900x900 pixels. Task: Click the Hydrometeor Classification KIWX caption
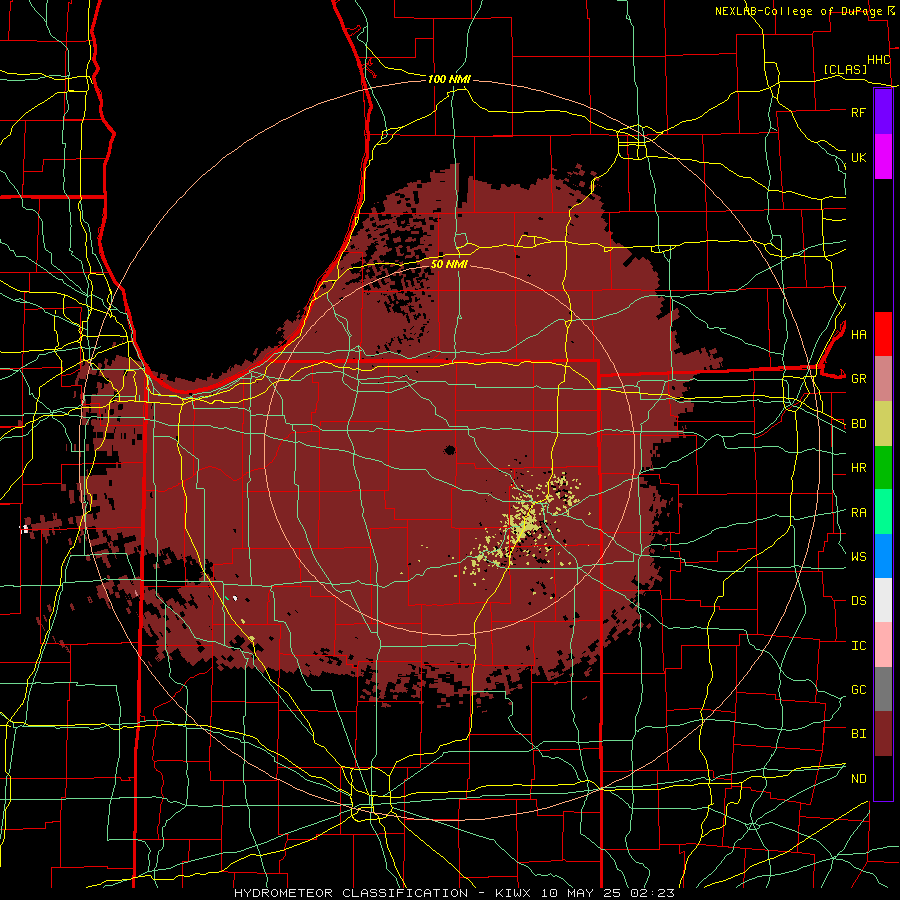pos(455,893)
